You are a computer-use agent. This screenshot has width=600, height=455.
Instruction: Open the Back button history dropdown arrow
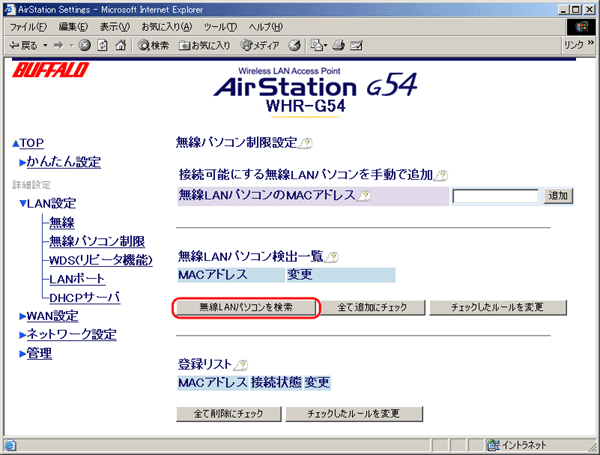[45, 46]
